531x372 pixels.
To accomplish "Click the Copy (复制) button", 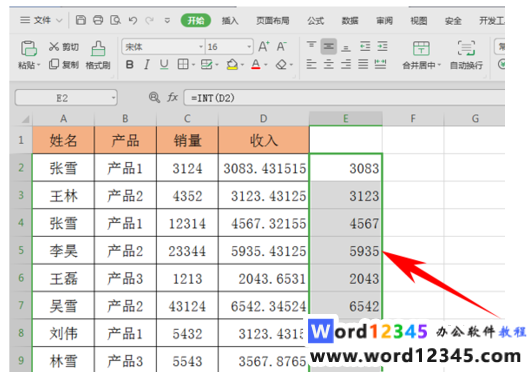I will (x=64, y=64).
